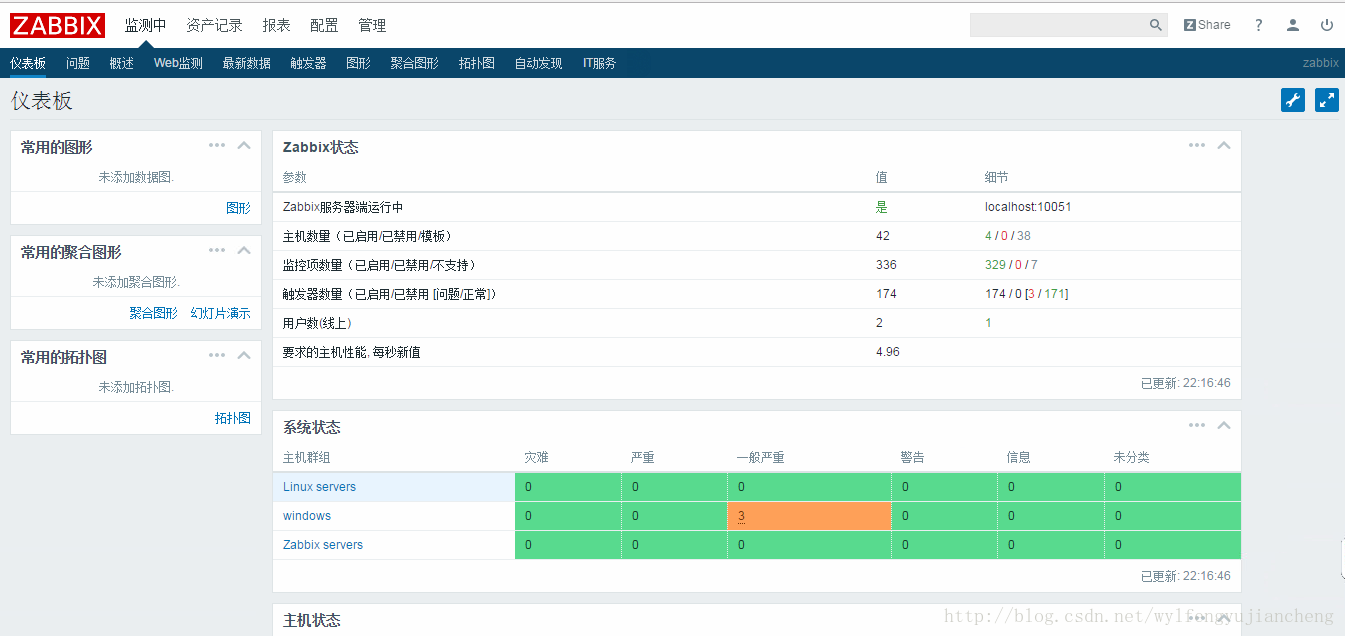
Task: Click the orange 3 problems cell
Action: point(809,516)
